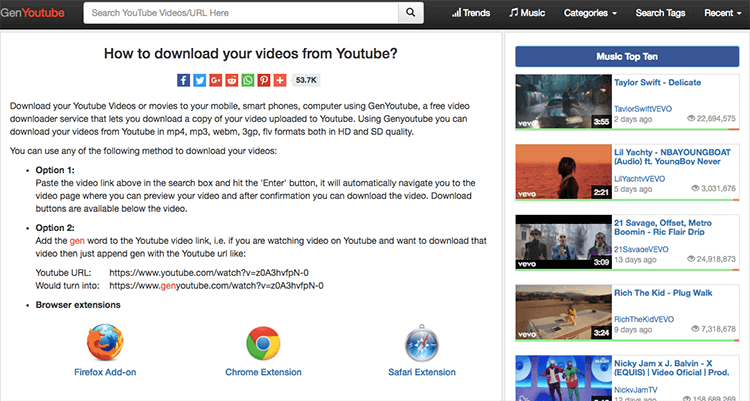This screenshot has height=401, width=750.
Task: Visit 21SavageVEVO channel link
Action: [641, 249]
